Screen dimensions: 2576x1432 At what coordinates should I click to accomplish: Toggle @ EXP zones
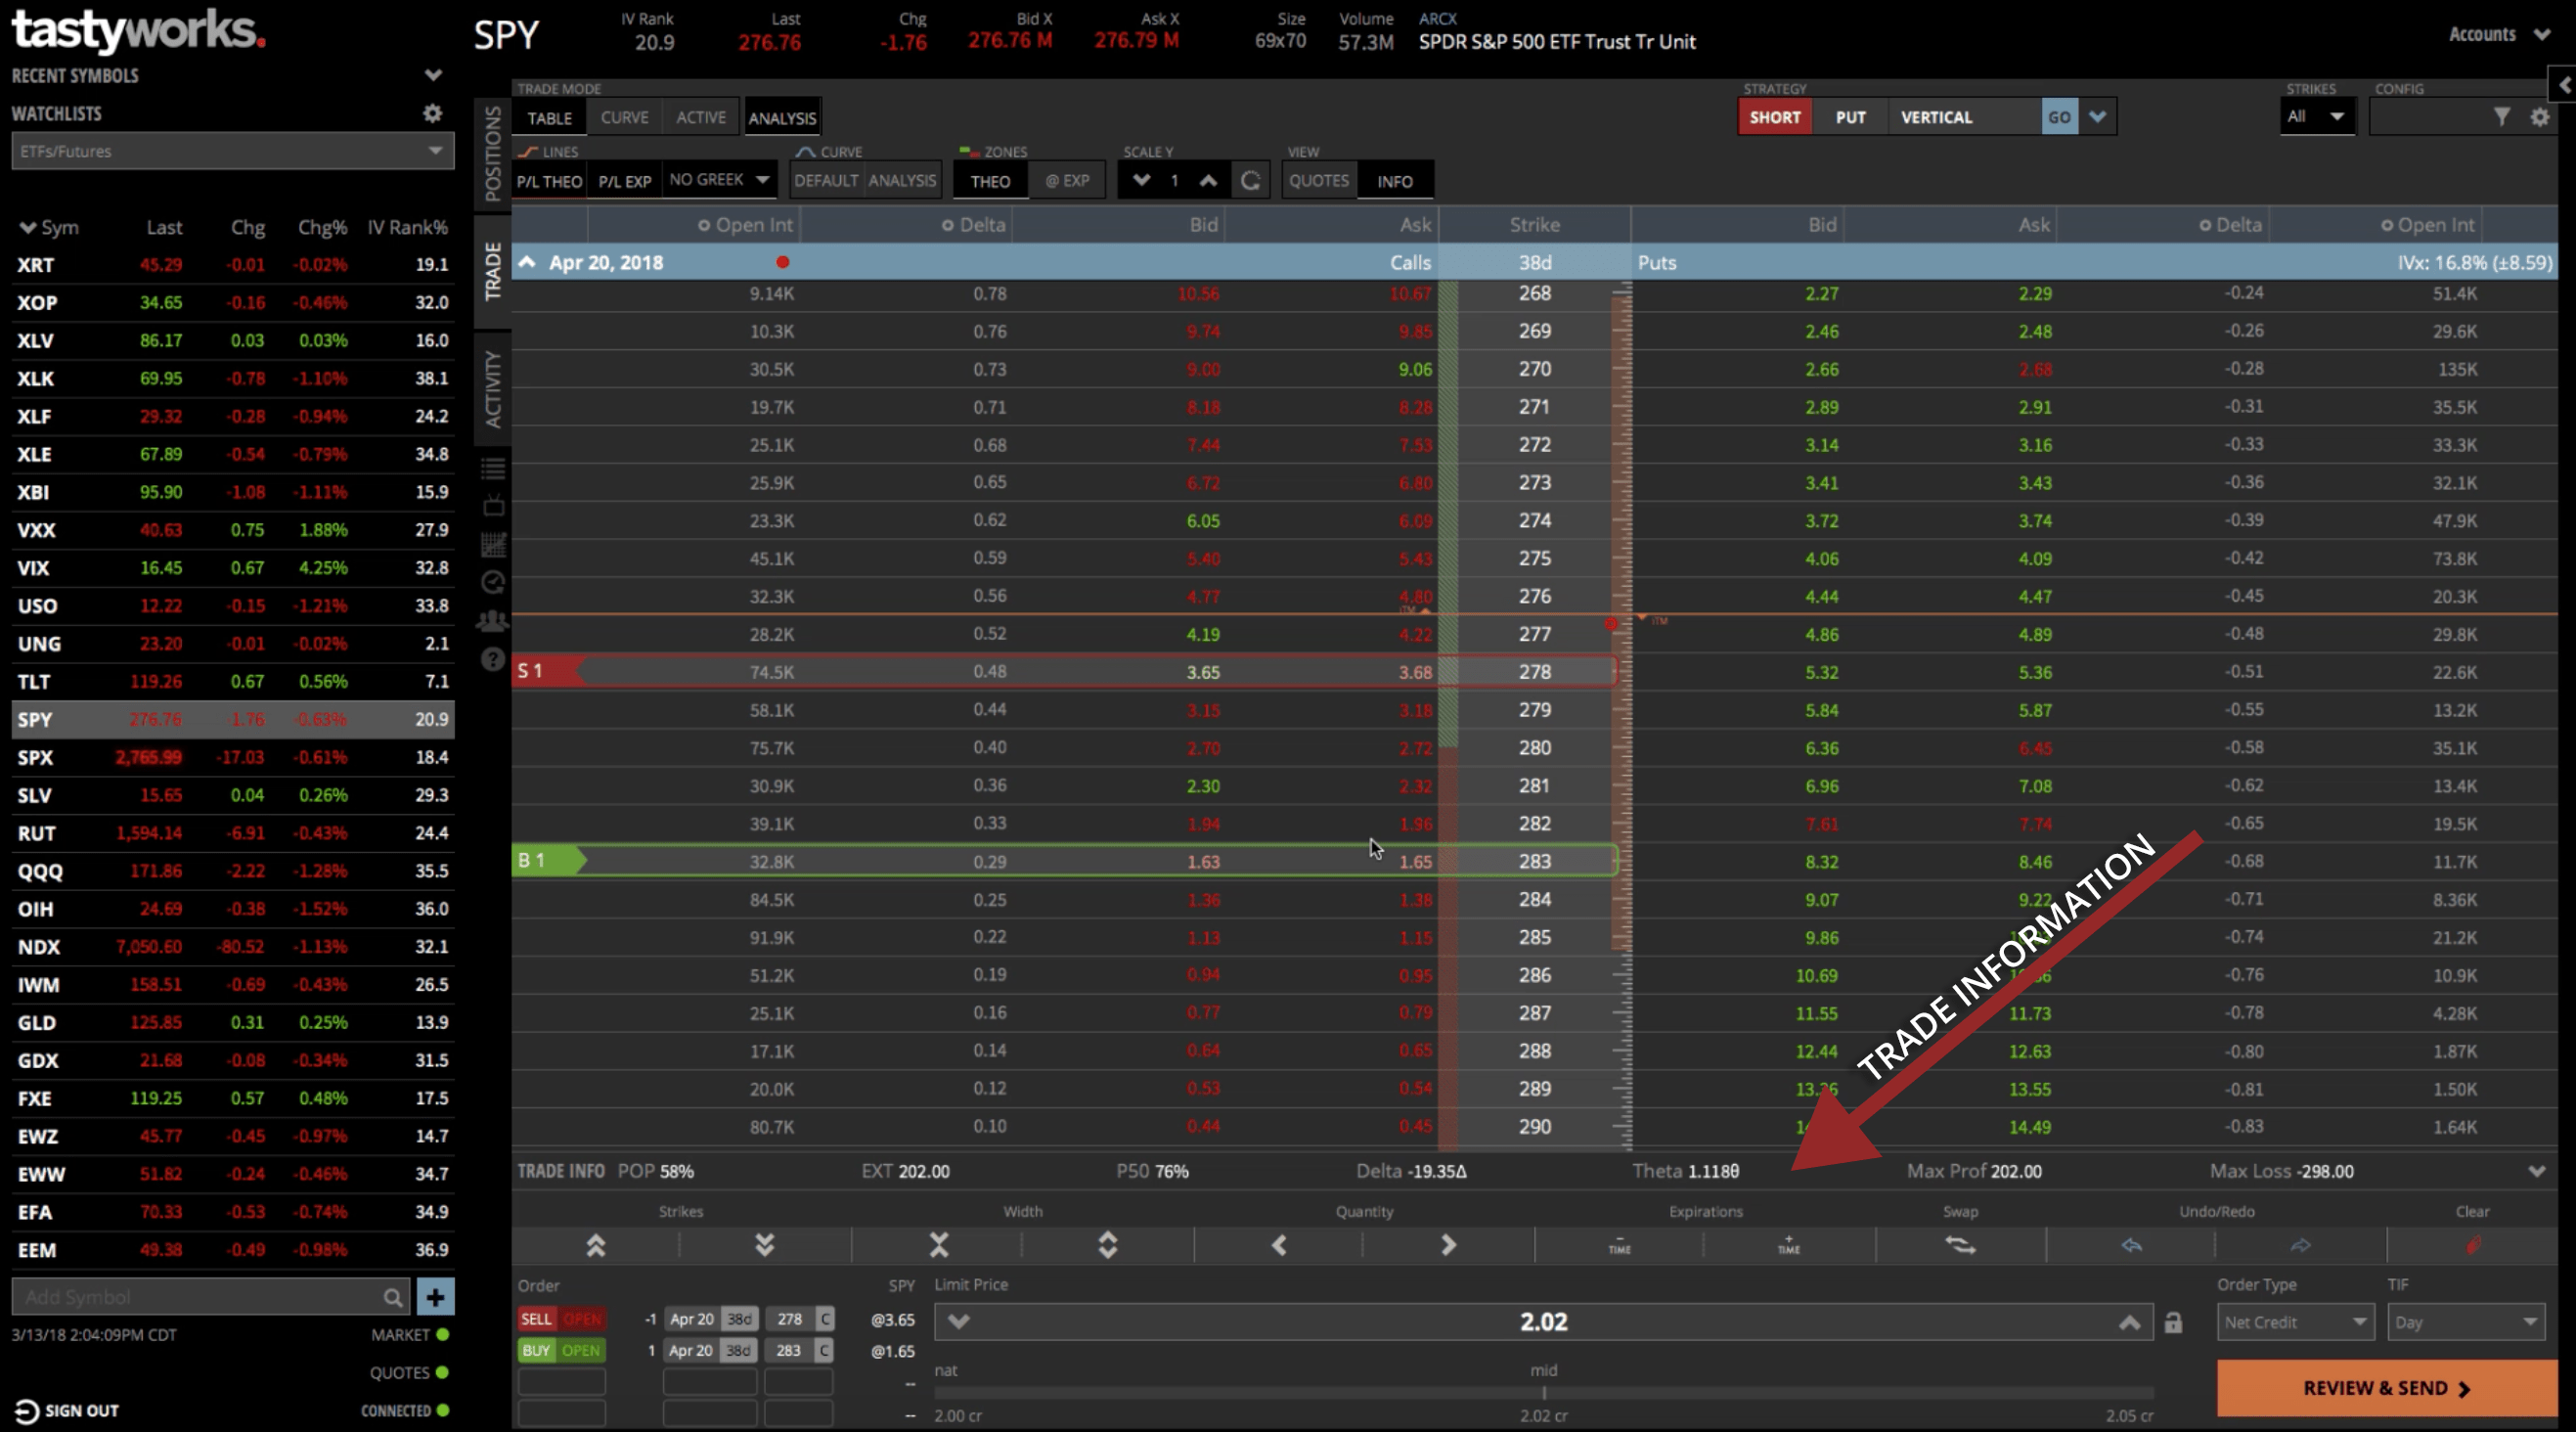(1067, 181)
